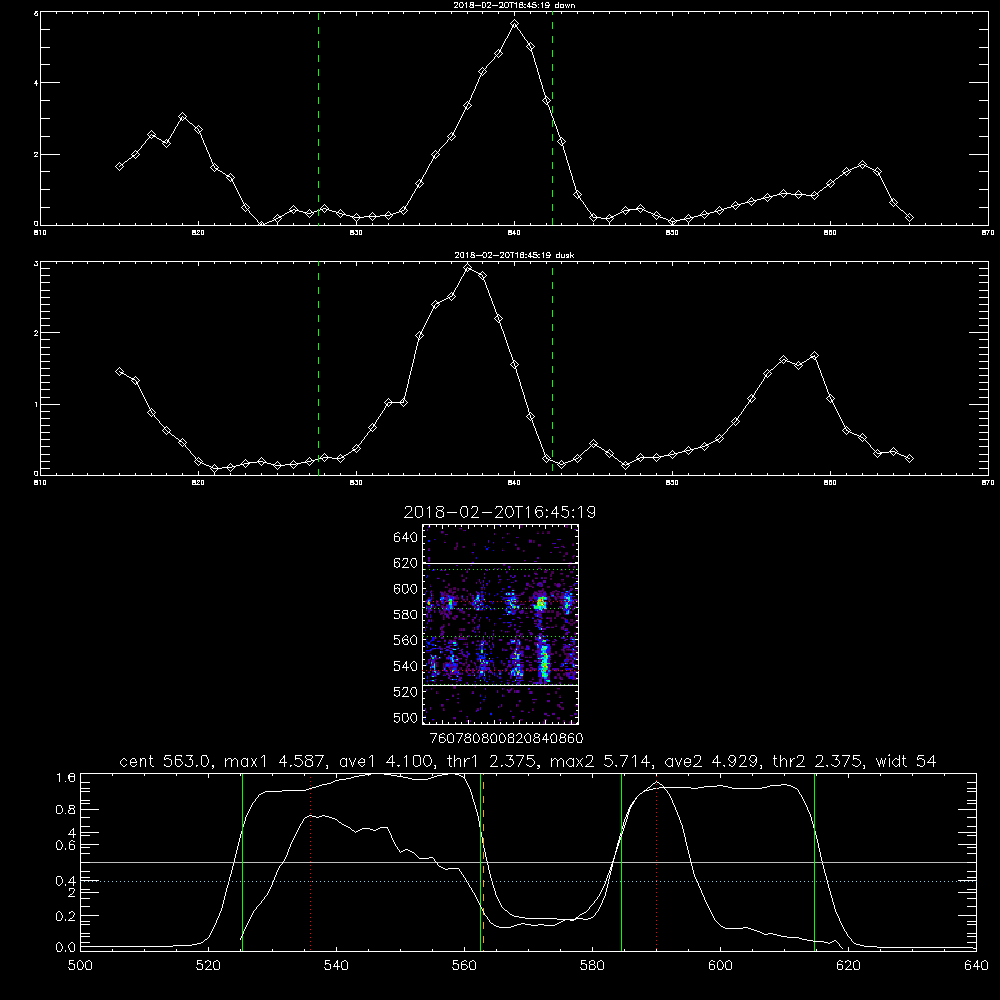Click image y-axis label 600
The width and height of the screenshot is (1000, 1000).
click(405, 589)
